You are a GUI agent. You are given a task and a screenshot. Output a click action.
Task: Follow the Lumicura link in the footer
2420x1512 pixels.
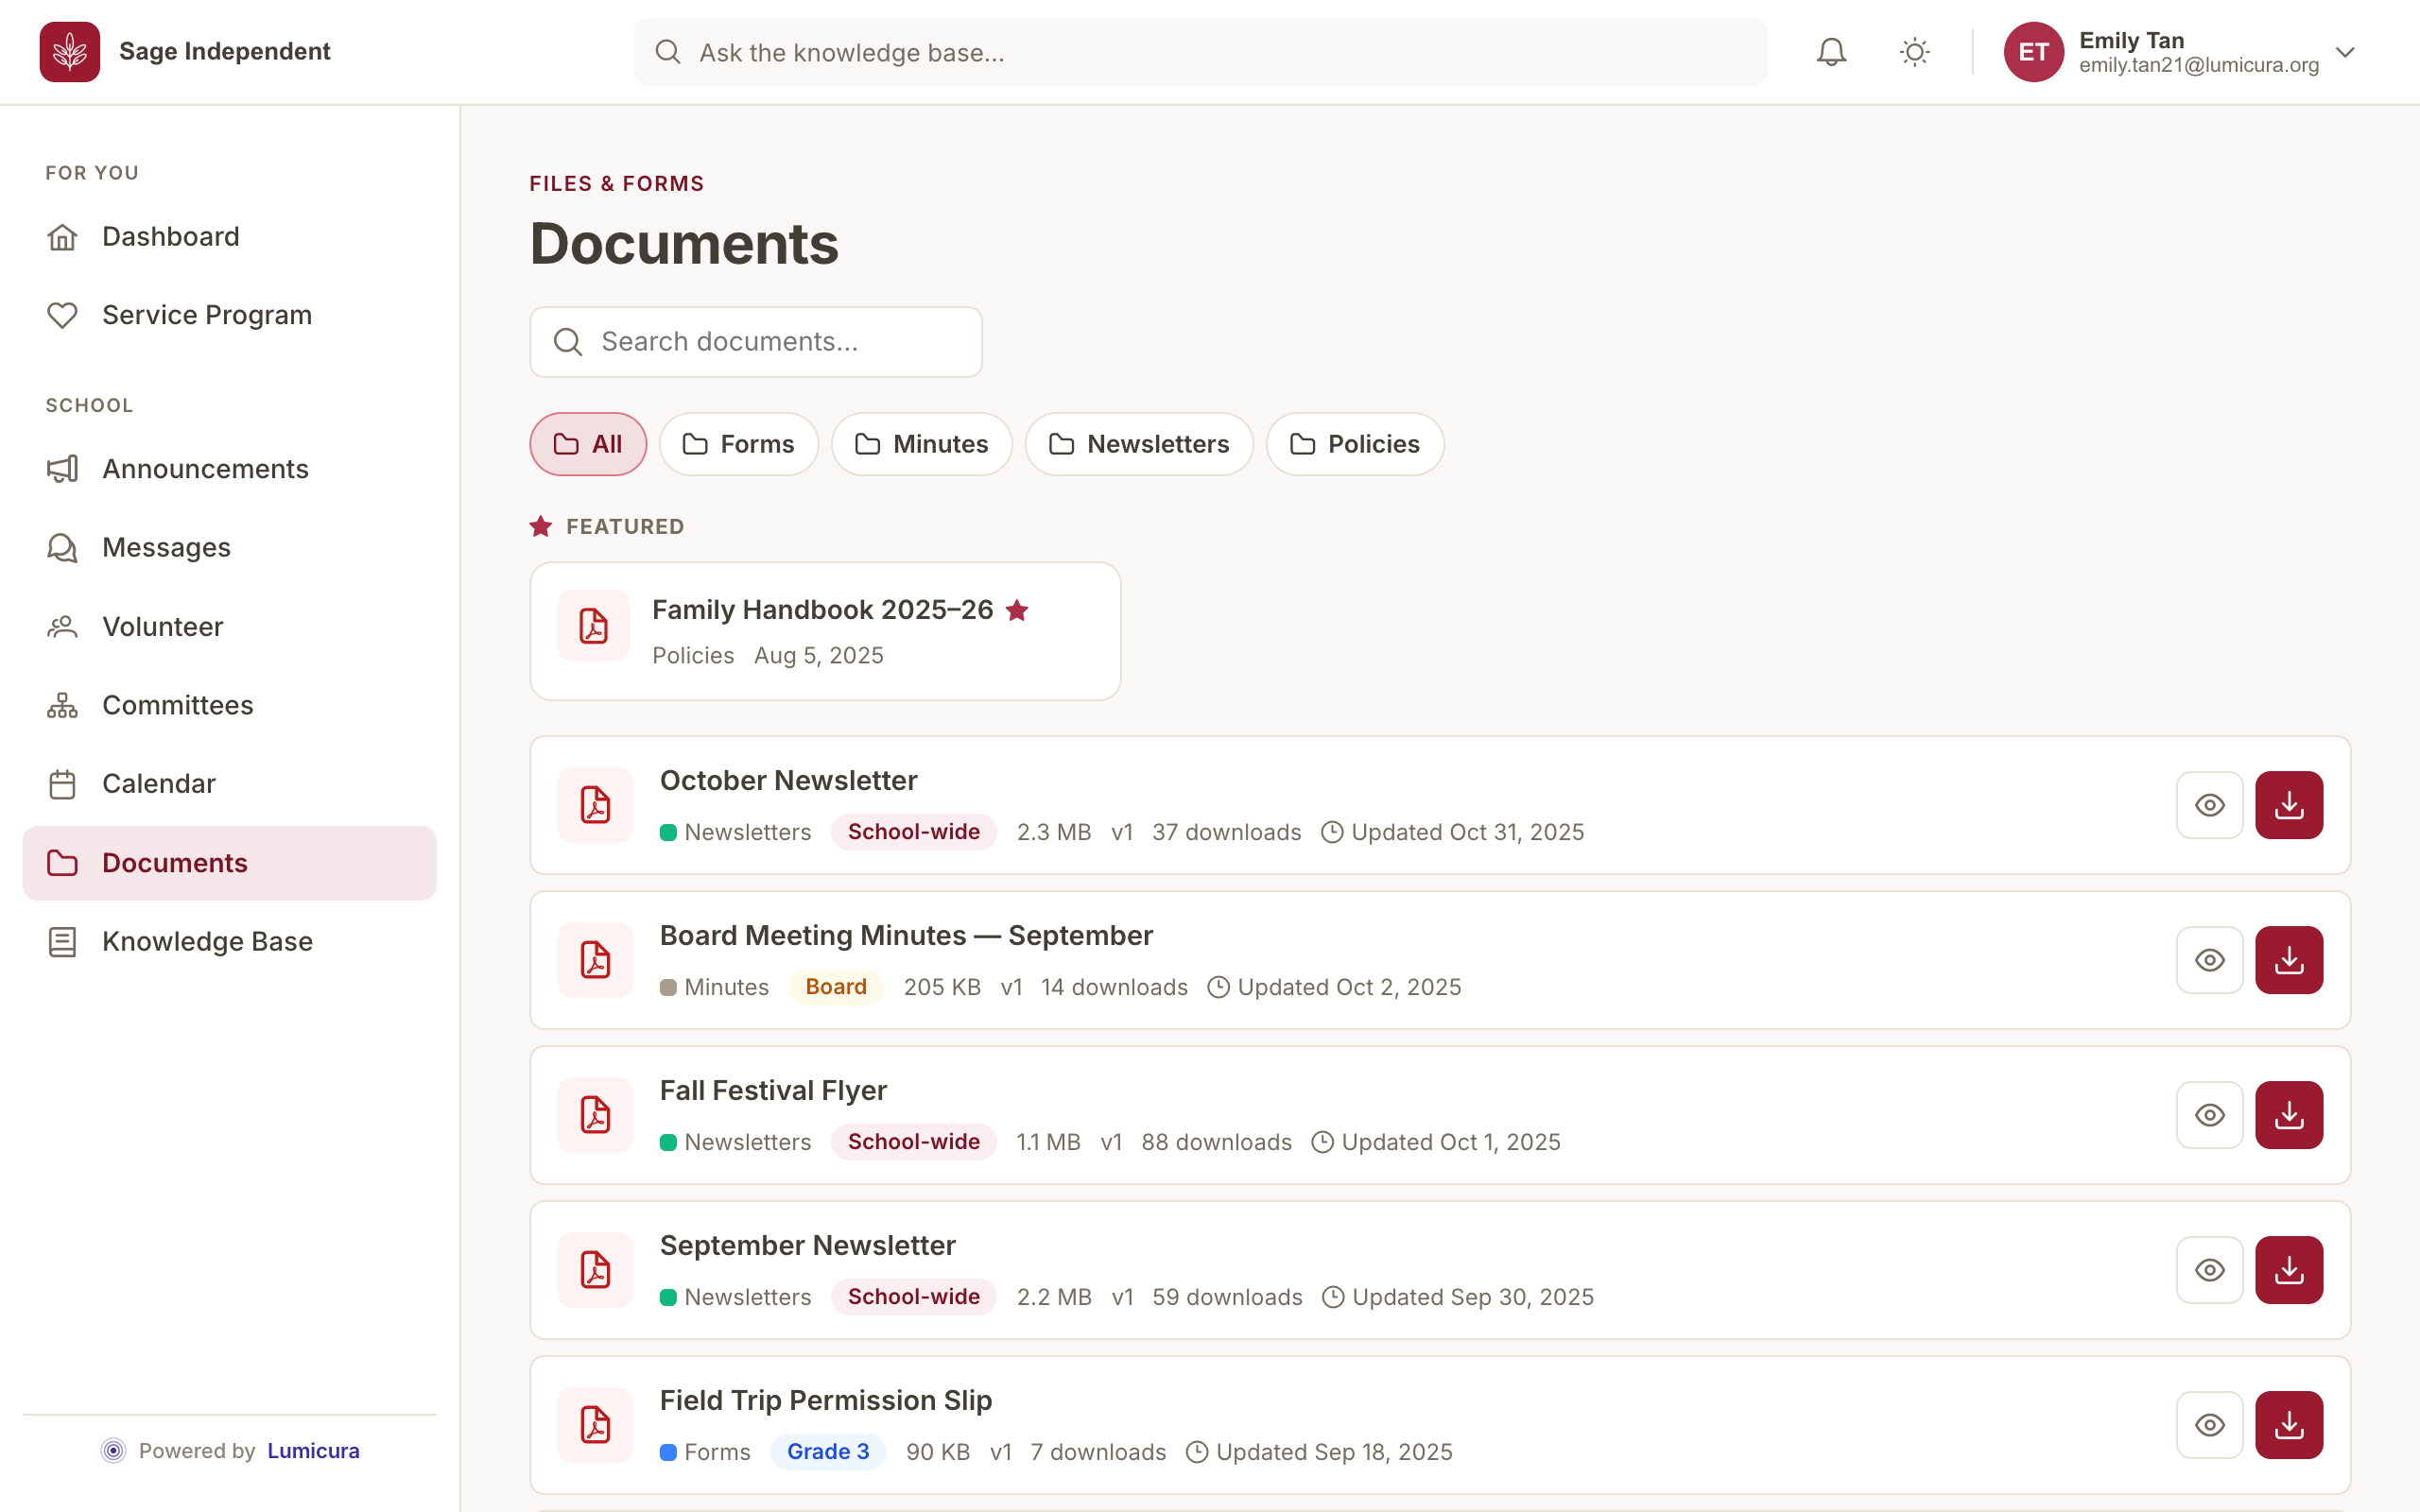point(313,1451)
